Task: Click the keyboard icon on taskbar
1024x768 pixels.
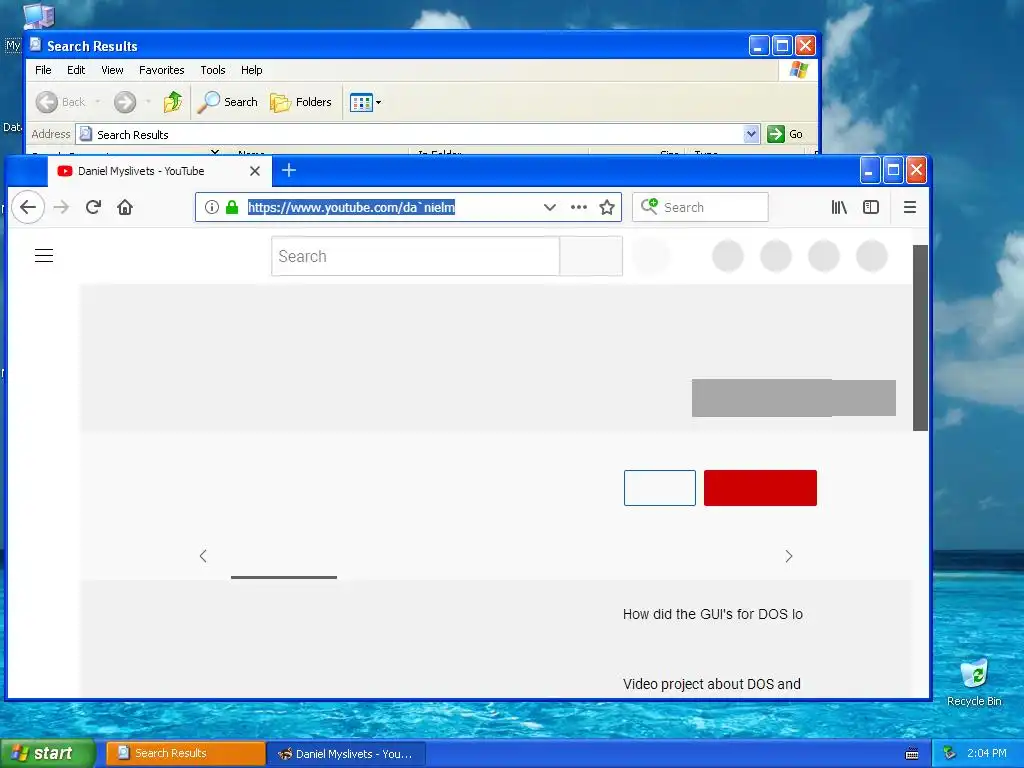Action: click(912, 754)
